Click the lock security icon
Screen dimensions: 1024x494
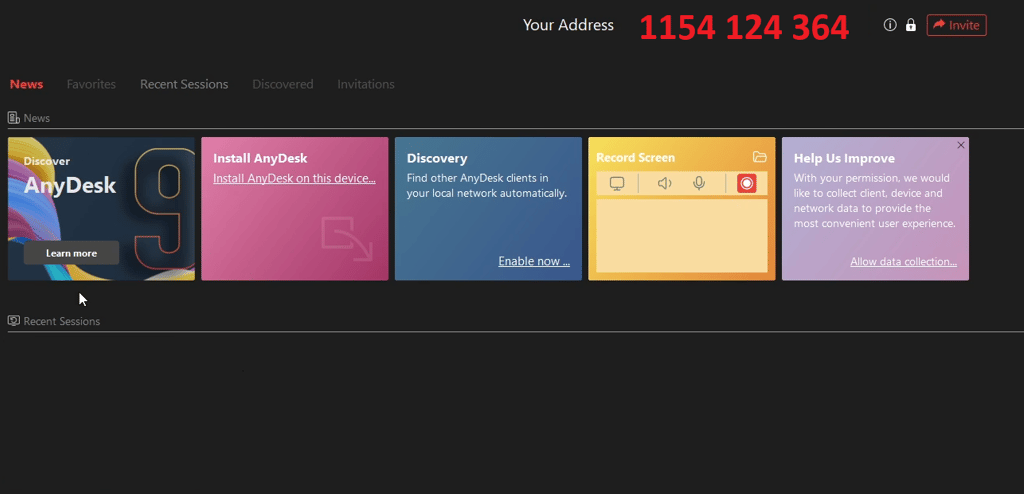[x=910, y=25]
